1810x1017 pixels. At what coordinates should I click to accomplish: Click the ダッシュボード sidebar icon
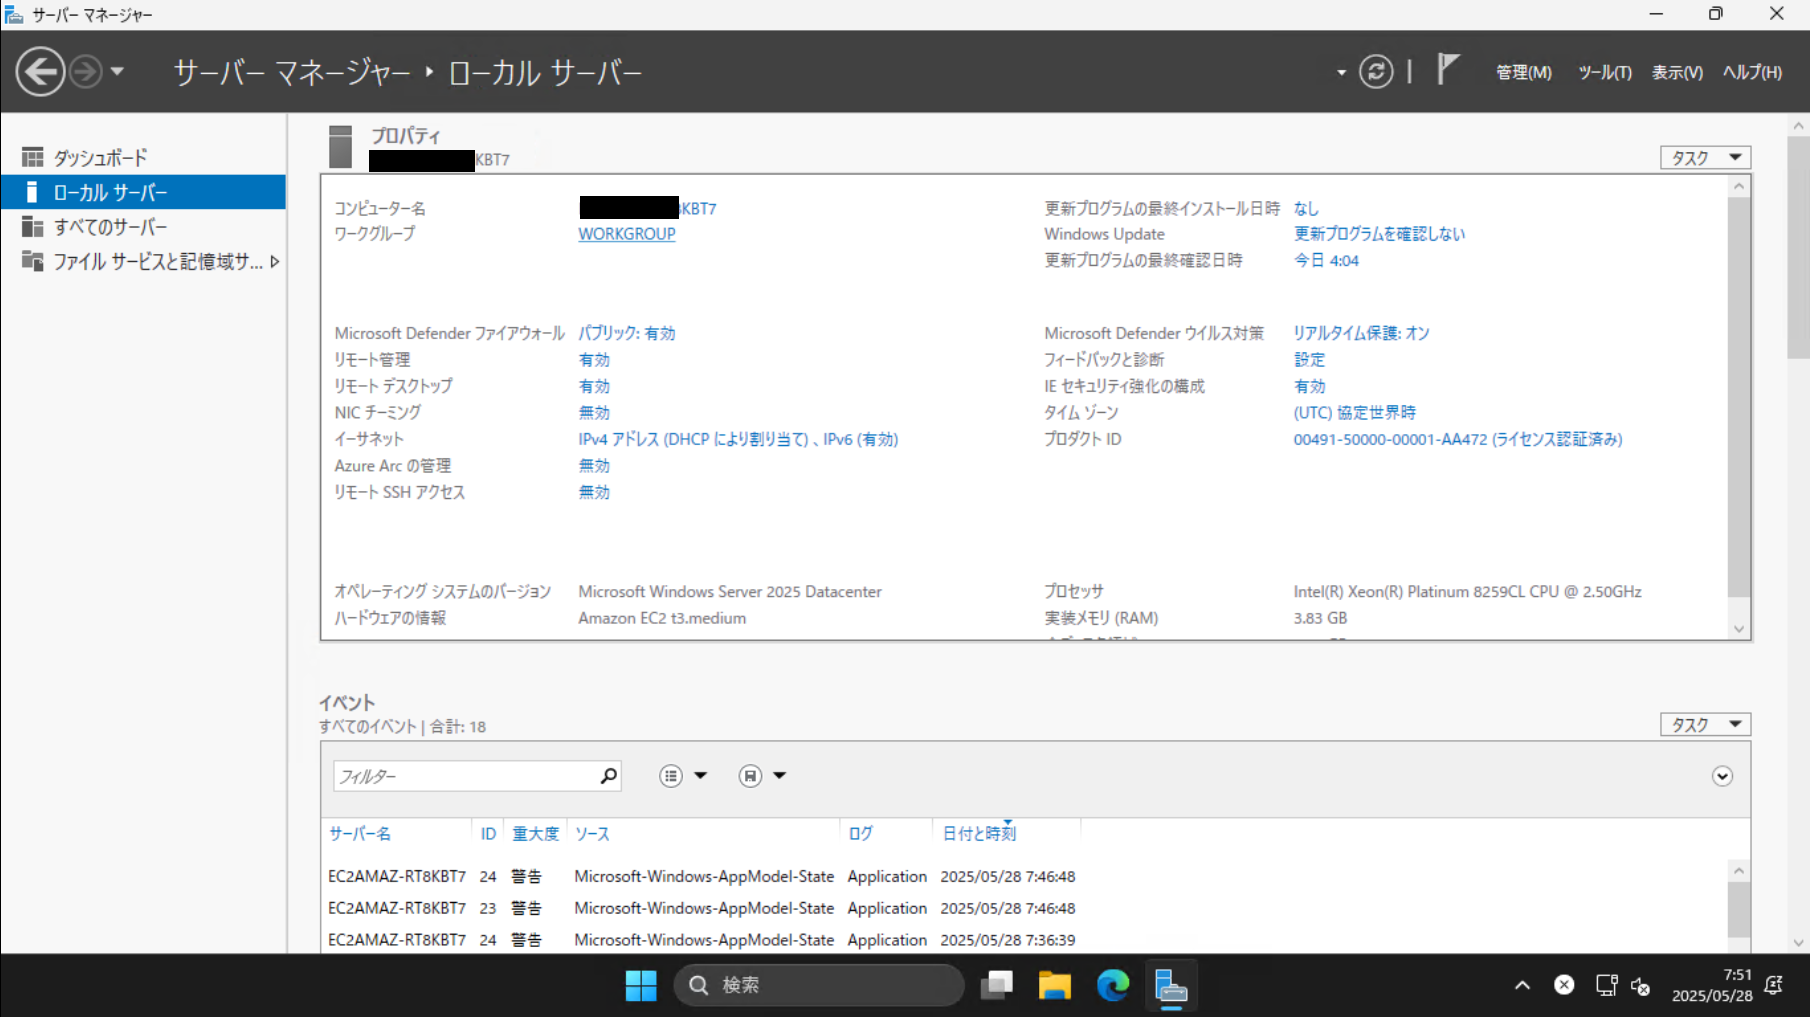click(33, 158)
